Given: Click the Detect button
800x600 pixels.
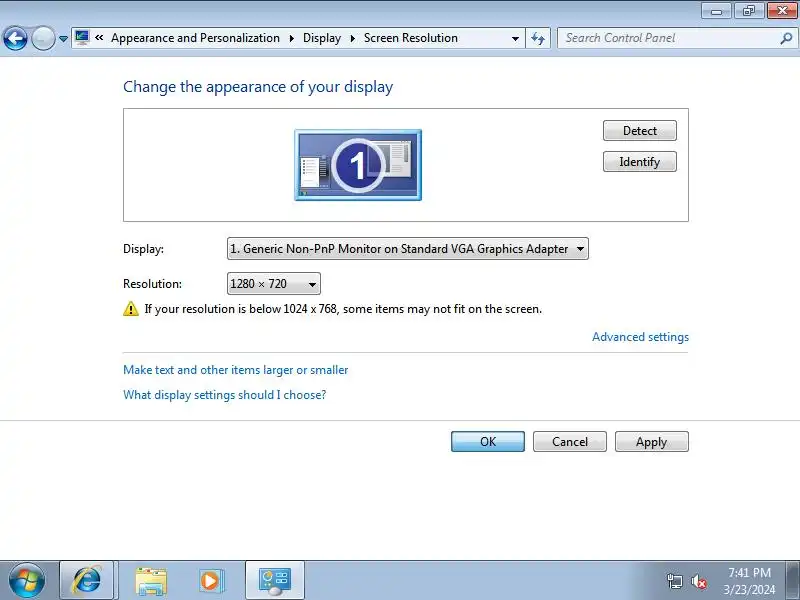Looking at the screenshot, I should click(640, 131).
